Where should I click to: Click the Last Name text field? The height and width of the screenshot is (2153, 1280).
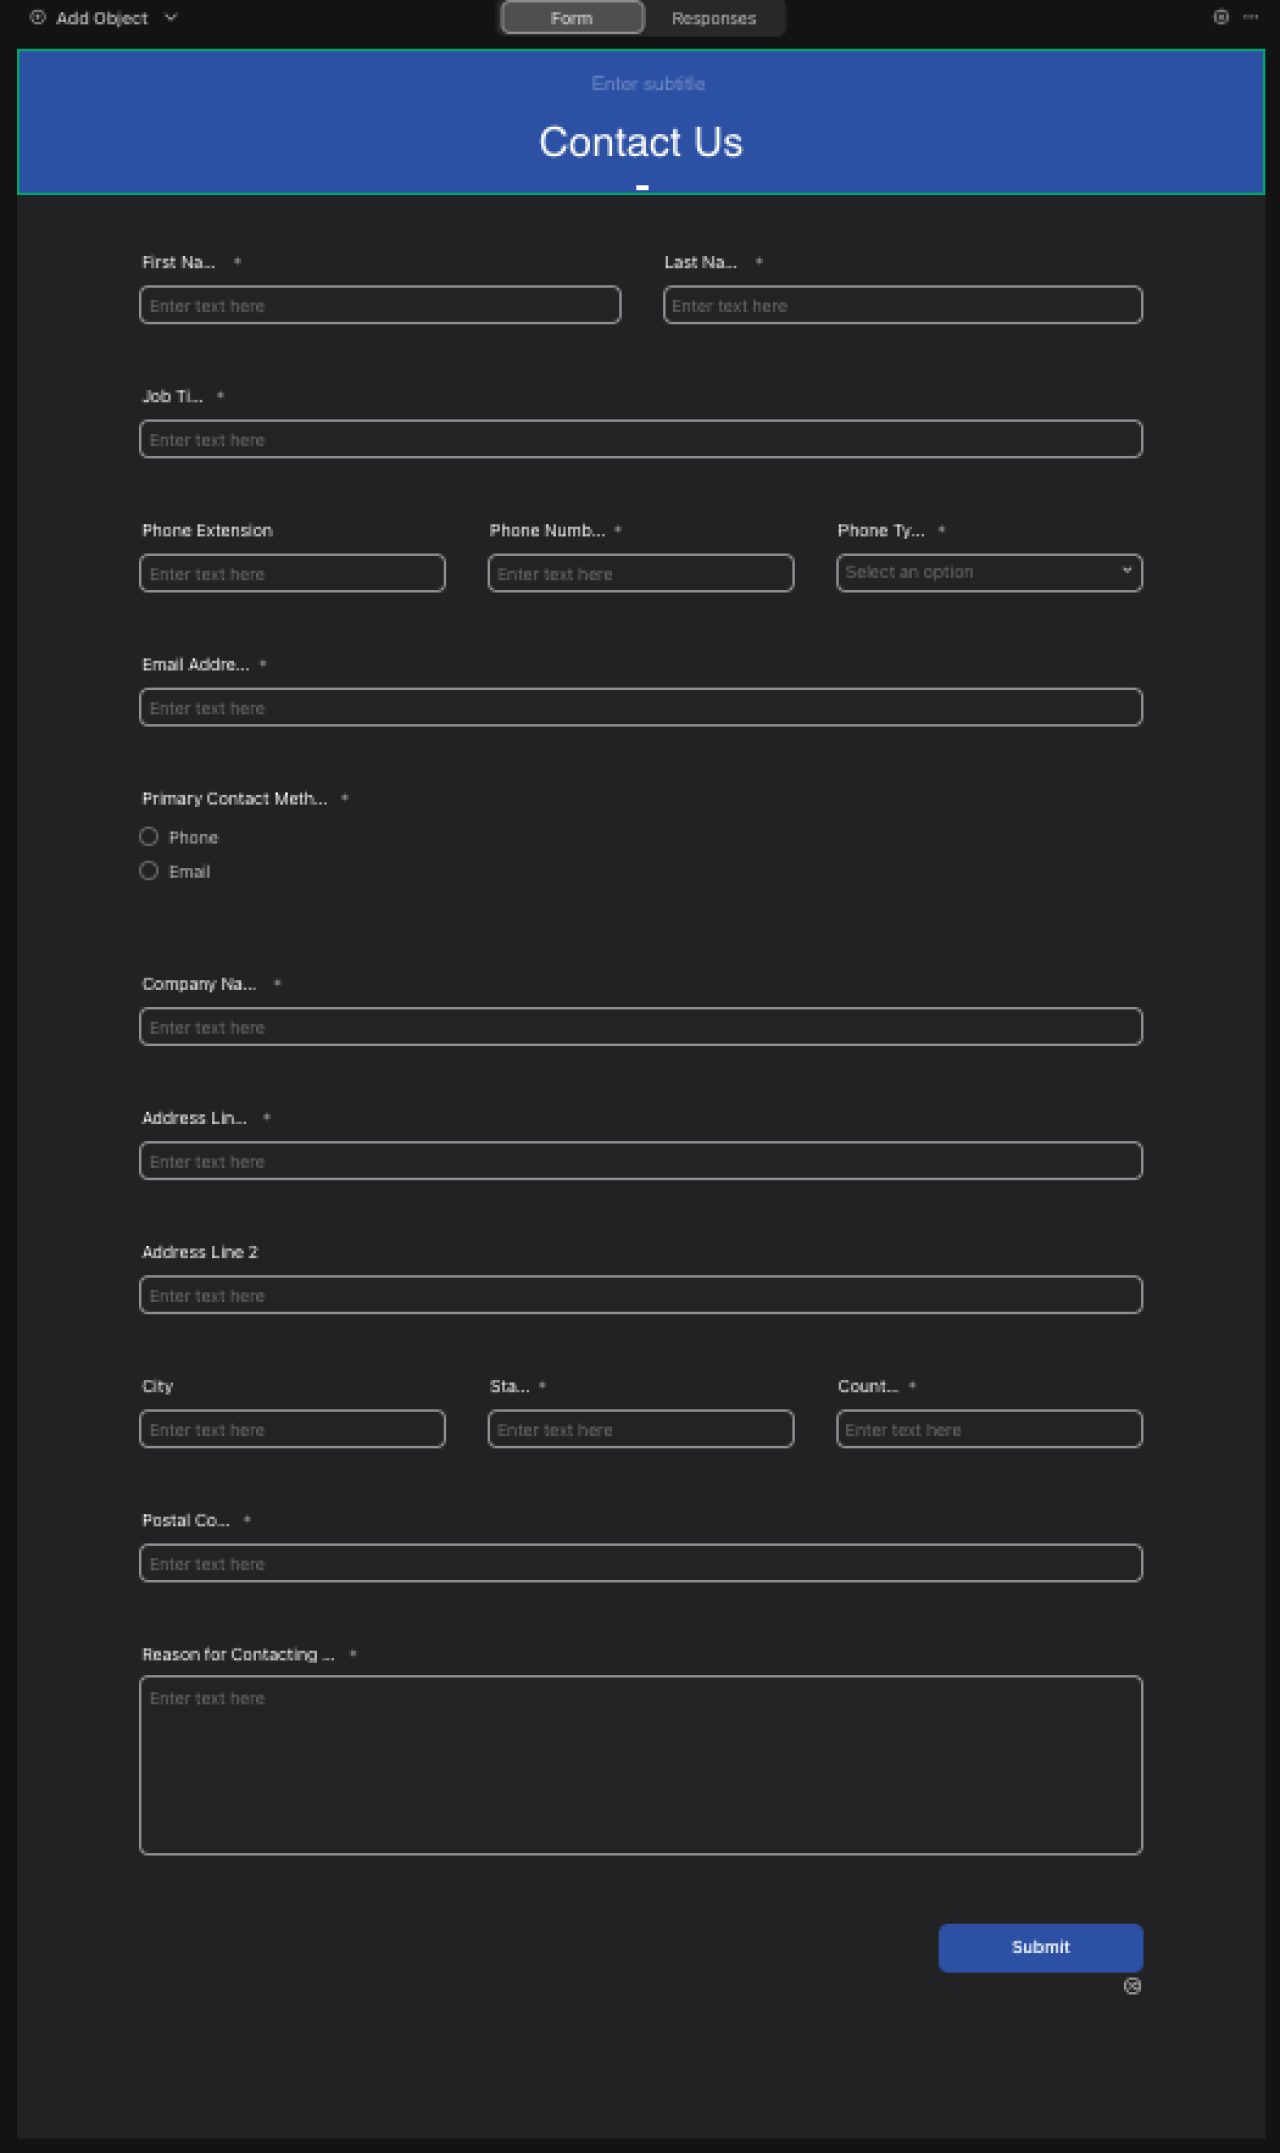(903, 305)
